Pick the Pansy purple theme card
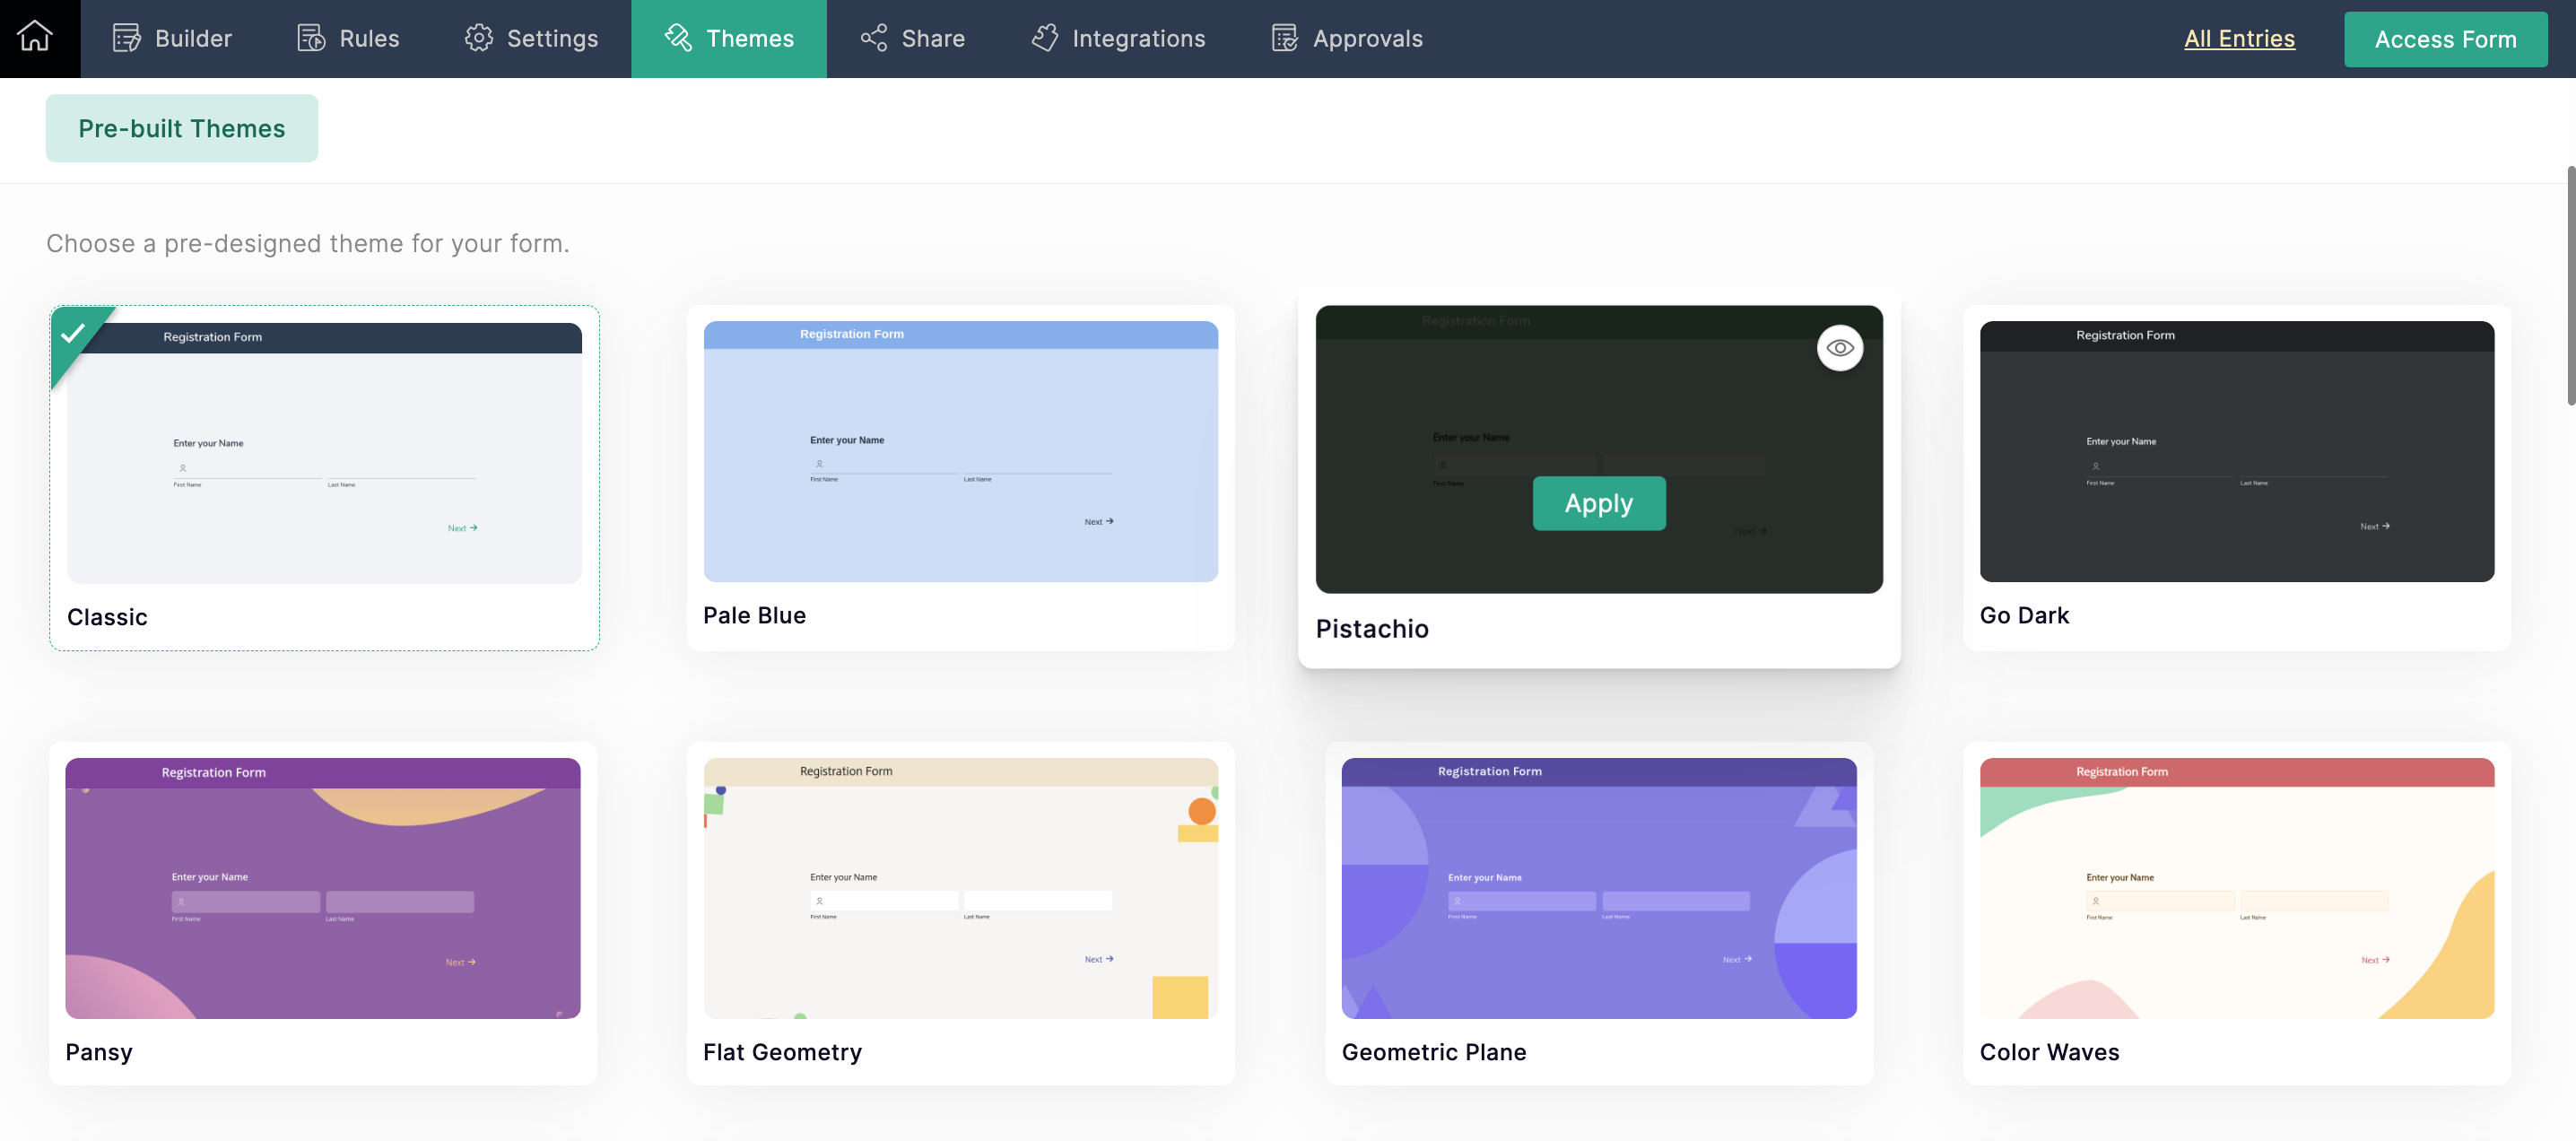2576x1141 pixels. (323, 888)
